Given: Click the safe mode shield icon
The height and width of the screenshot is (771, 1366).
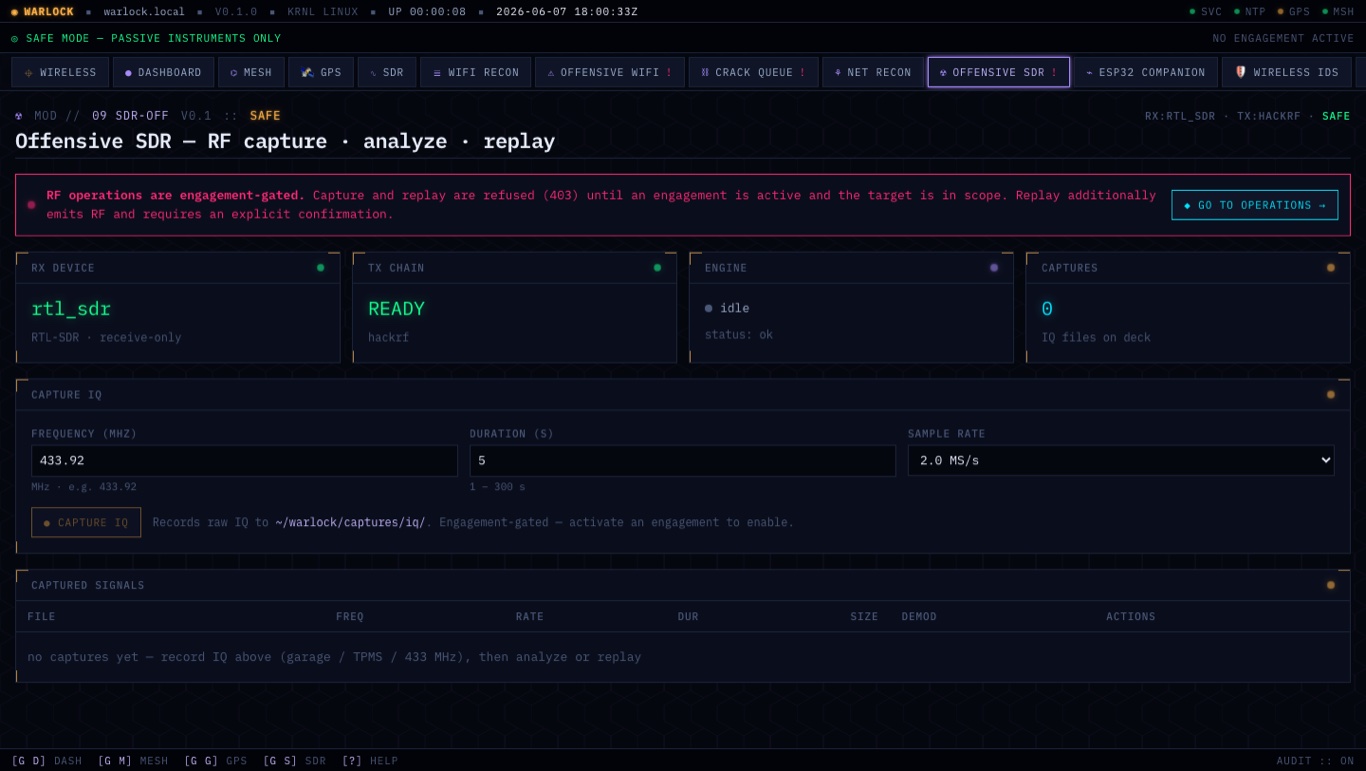Looking at the screenshot, I should (x=15, y=38).
